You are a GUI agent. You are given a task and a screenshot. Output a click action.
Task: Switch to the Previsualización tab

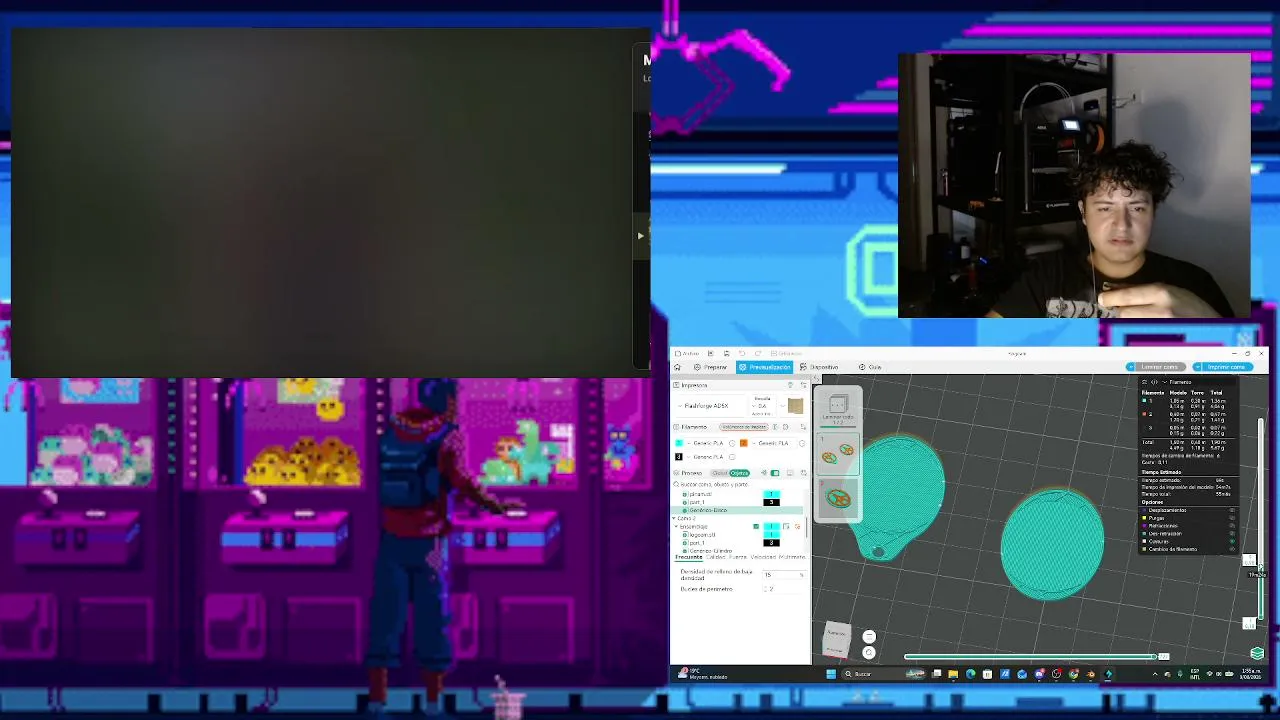coord(765,367)
